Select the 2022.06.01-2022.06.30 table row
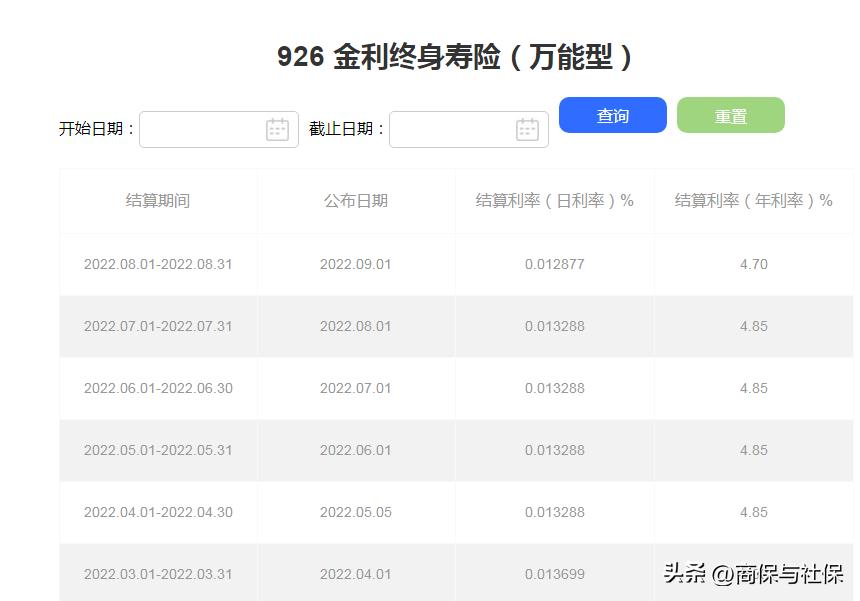Image resolution: width=860 pixels, height=601 pixels. (x=158, y=388)
